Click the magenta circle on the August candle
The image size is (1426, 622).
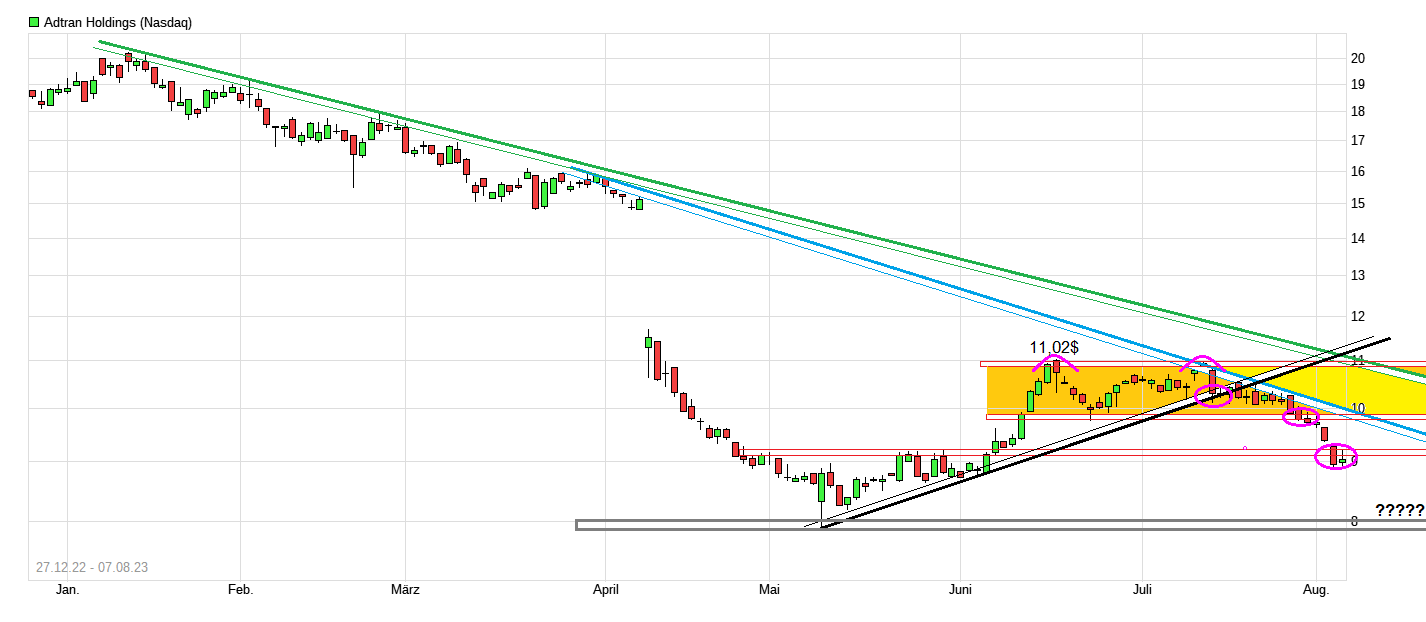pyautogui.click(x=1337, y=456)
